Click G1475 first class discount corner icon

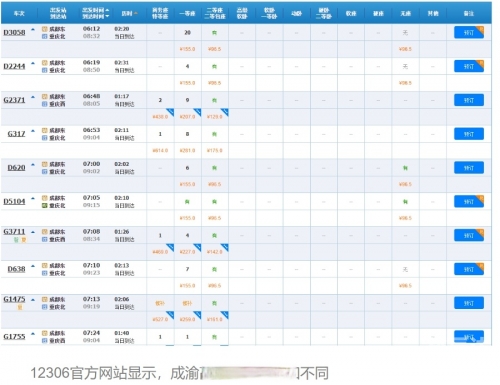[198, 315]
